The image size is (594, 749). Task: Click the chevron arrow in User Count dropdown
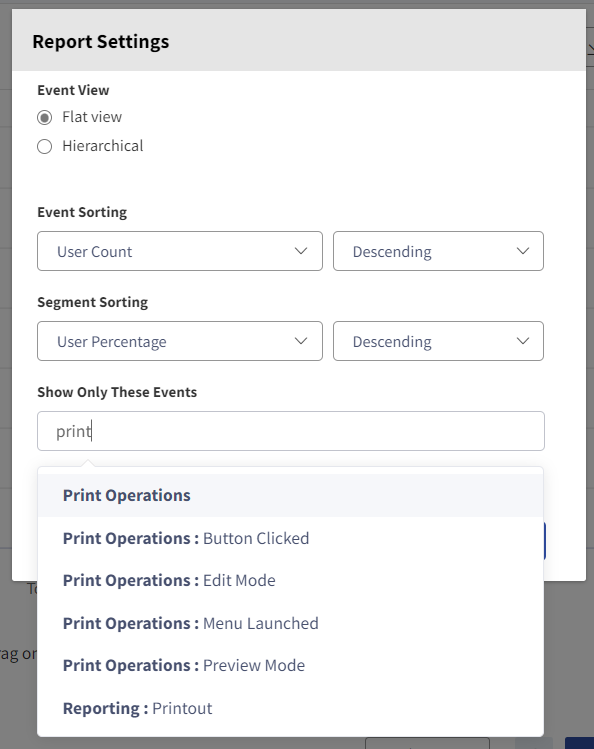(x=301, y=251)
